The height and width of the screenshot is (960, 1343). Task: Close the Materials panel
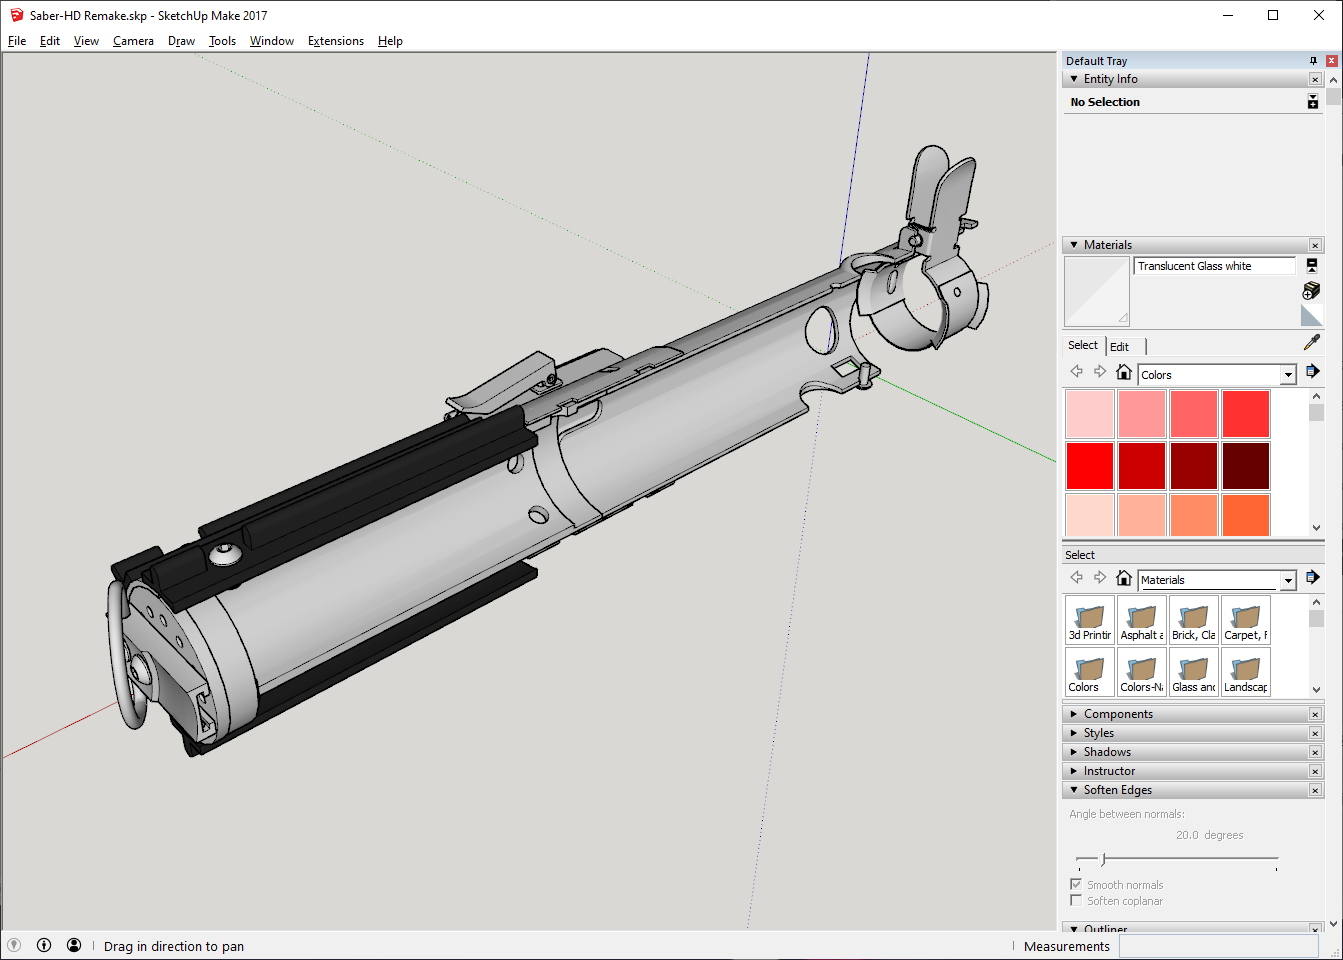[x=1315, y=245]
